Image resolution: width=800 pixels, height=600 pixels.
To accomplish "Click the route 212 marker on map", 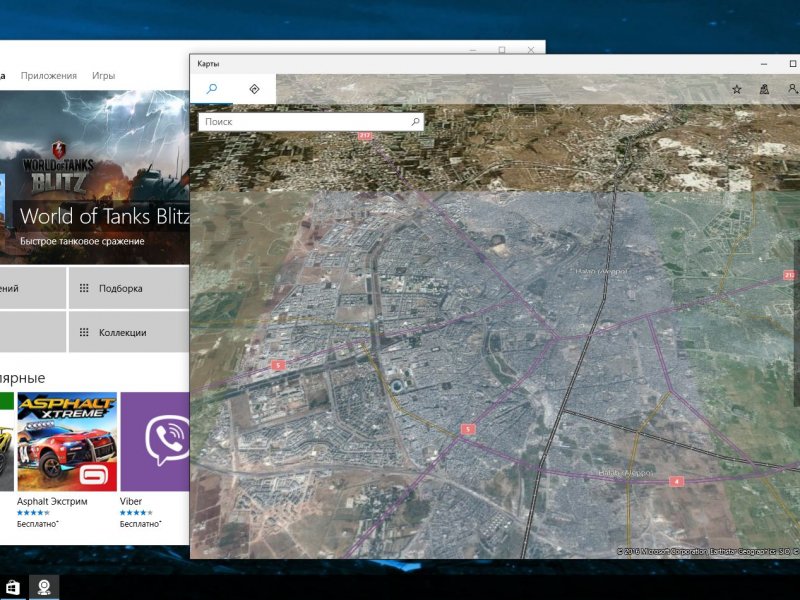I will pos(790,275).
